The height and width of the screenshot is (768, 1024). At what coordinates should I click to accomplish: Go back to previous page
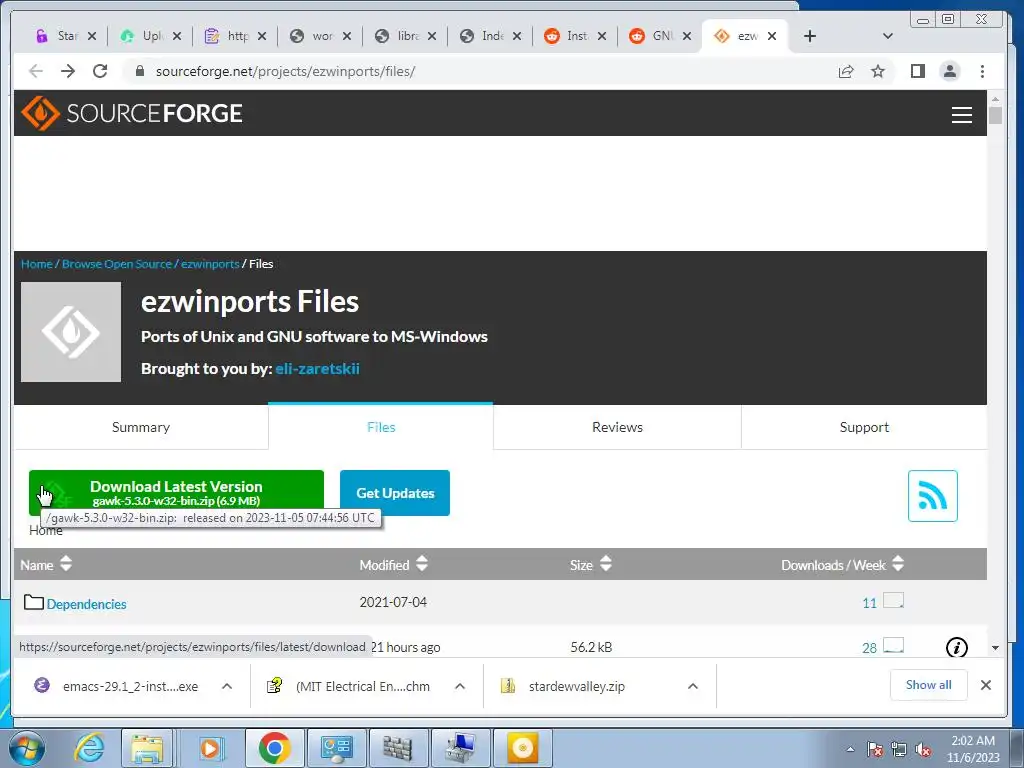point(36,71)
